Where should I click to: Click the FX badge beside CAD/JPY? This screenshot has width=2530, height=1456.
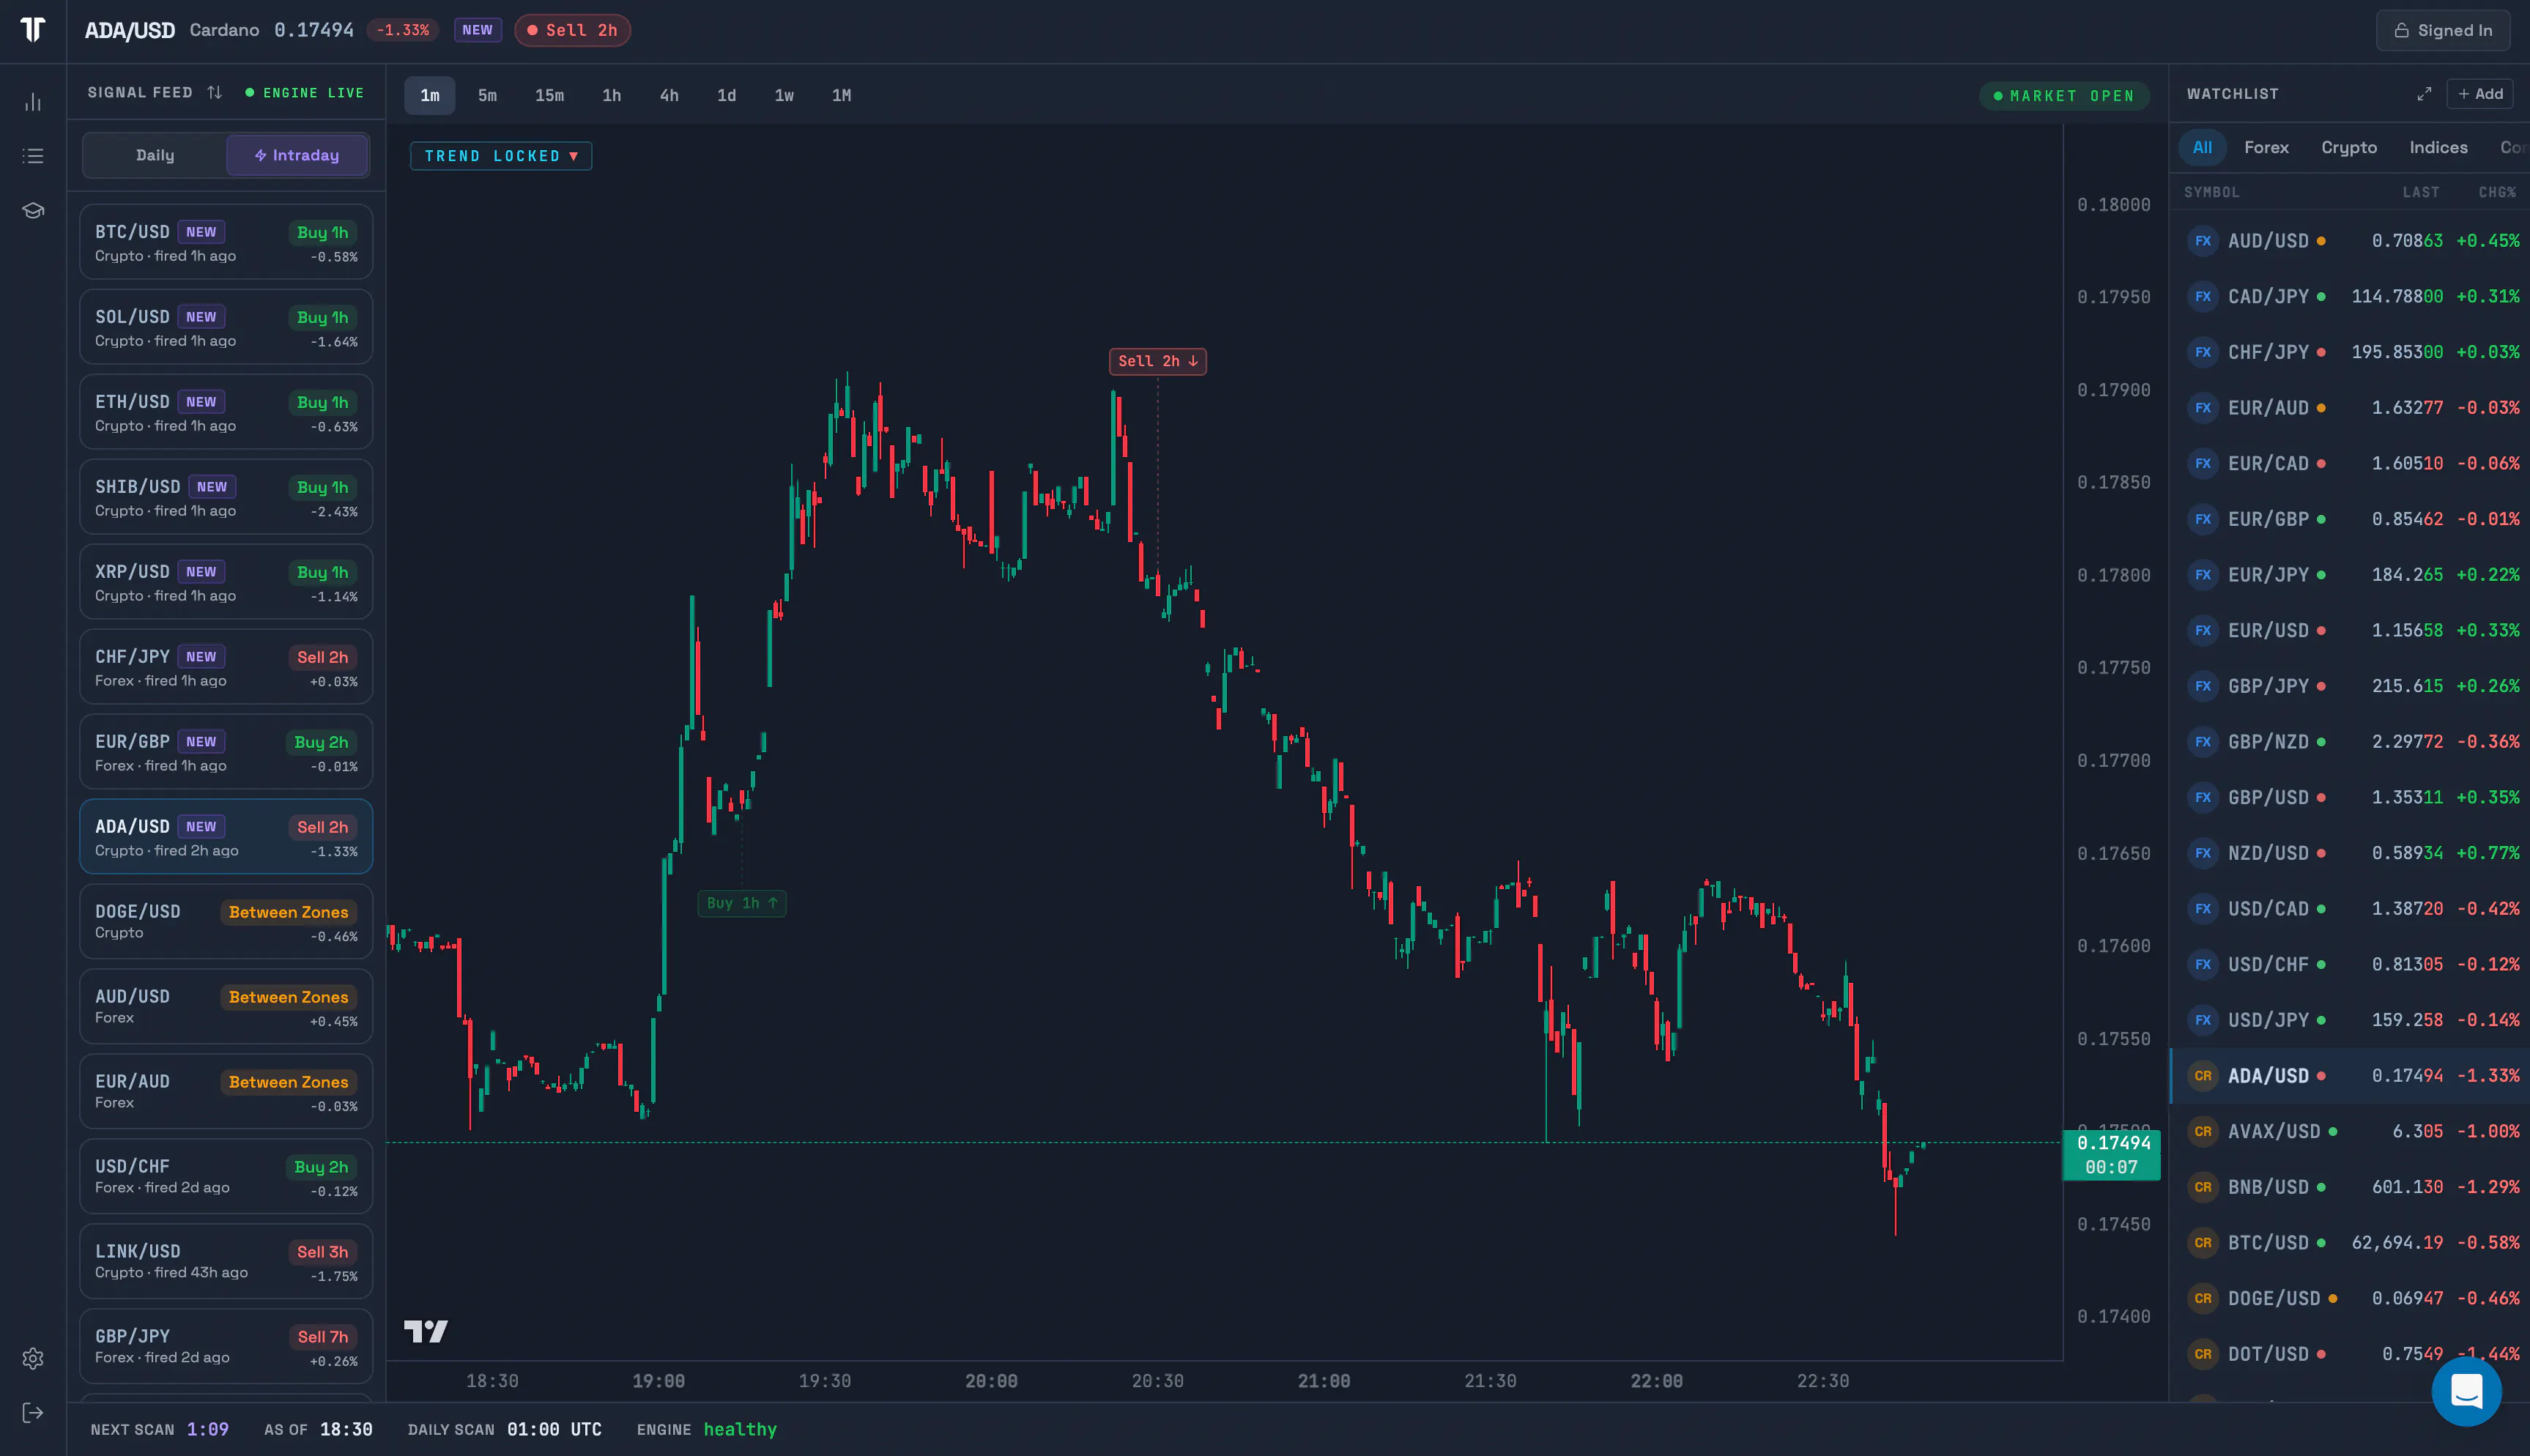(2203, 297)
